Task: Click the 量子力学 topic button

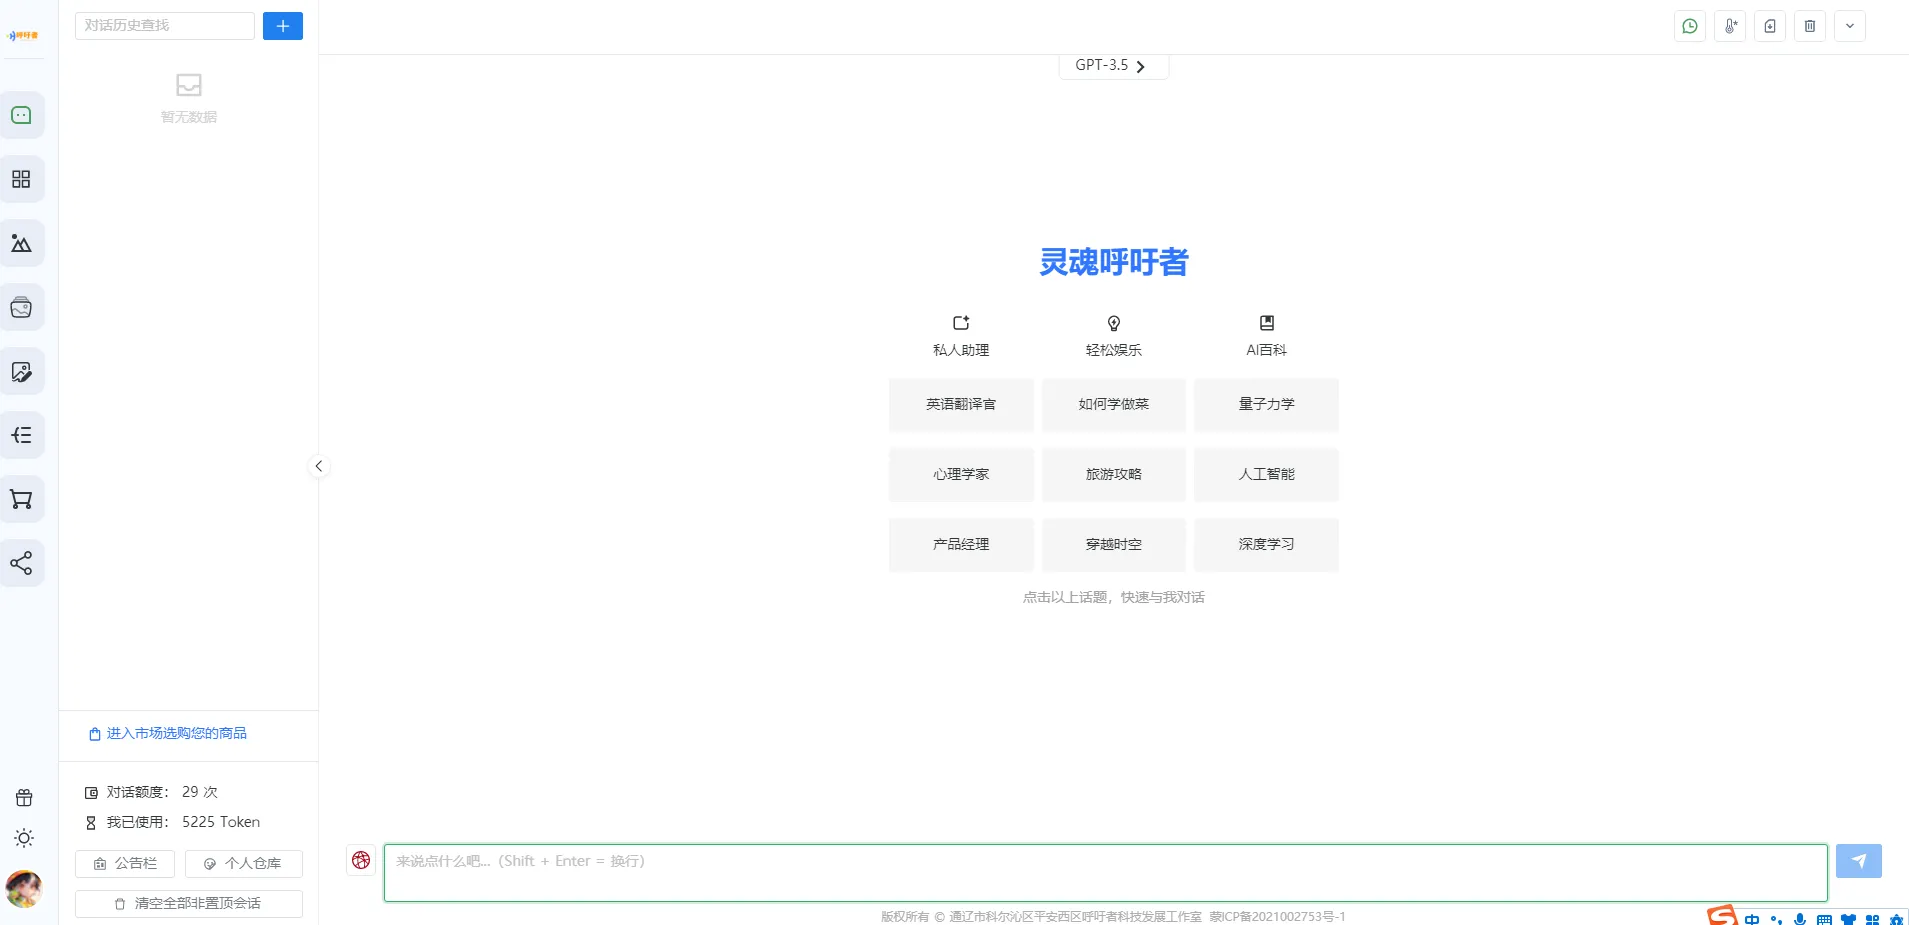Action: pyautogui.click(x=1266, y=405)
